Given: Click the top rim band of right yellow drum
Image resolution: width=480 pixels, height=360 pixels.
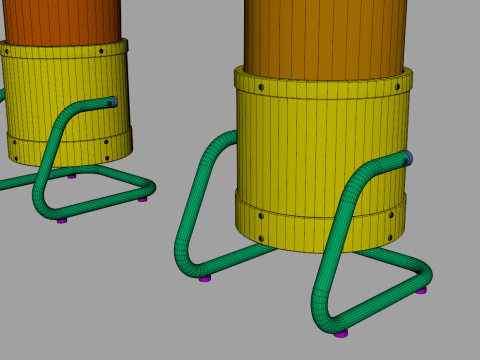Looking at the screenshot, I should [x=323, y=87].
